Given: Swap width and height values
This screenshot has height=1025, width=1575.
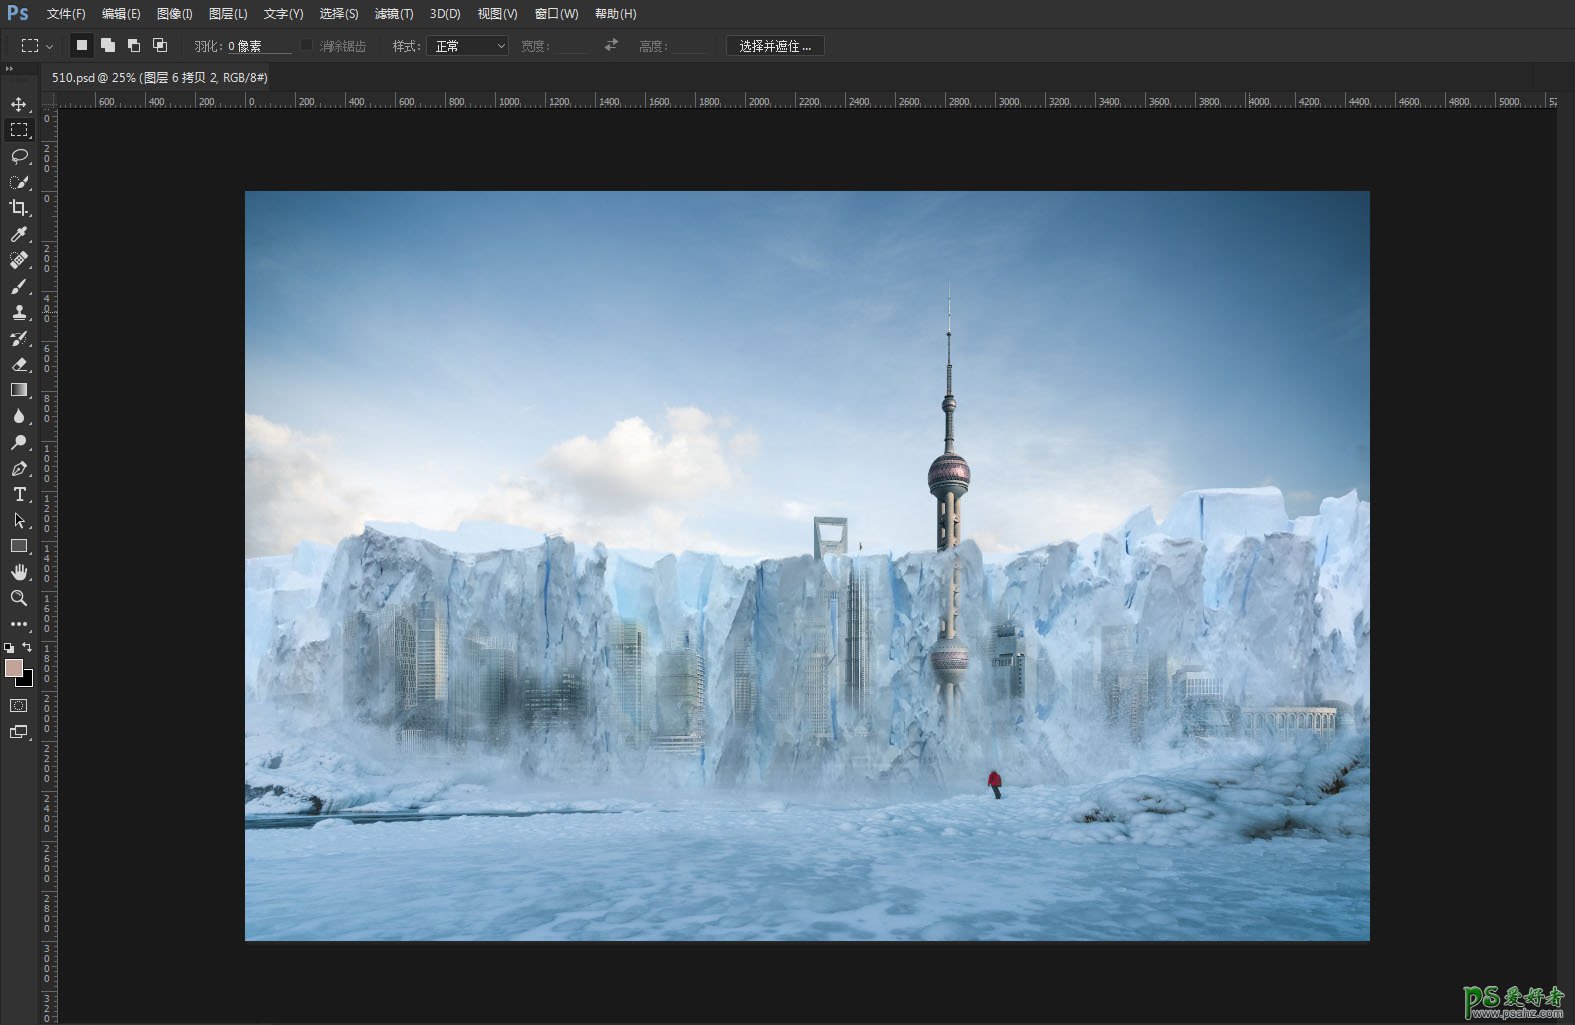Looking at the screenshot, I should [611, 45].
